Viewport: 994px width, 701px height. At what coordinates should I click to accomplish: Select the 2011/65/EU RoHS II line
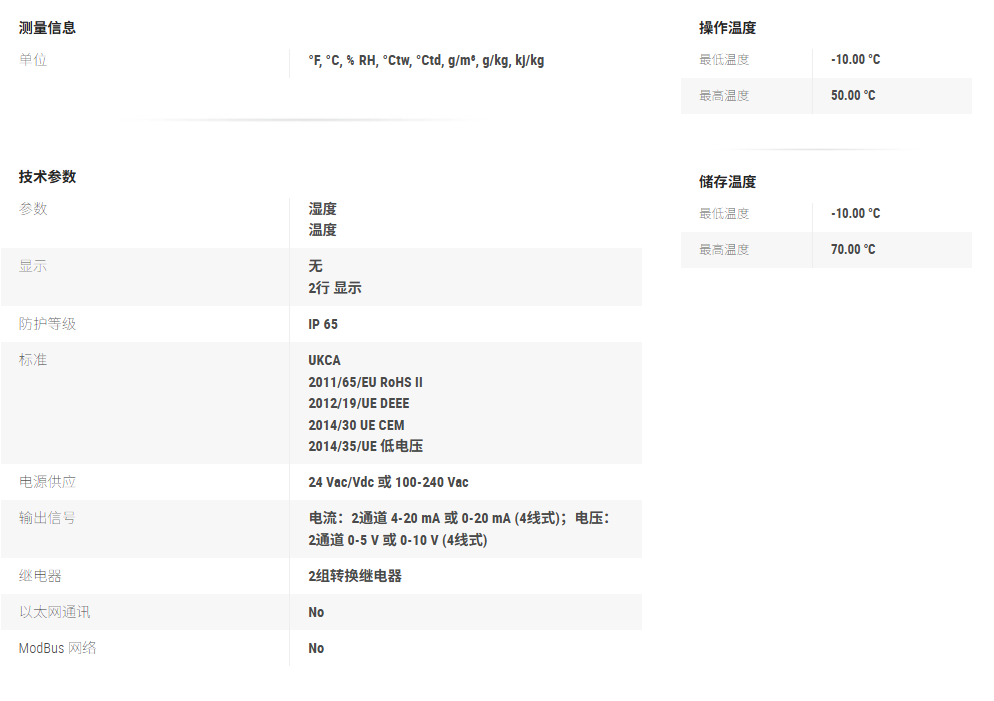point(365,382)
